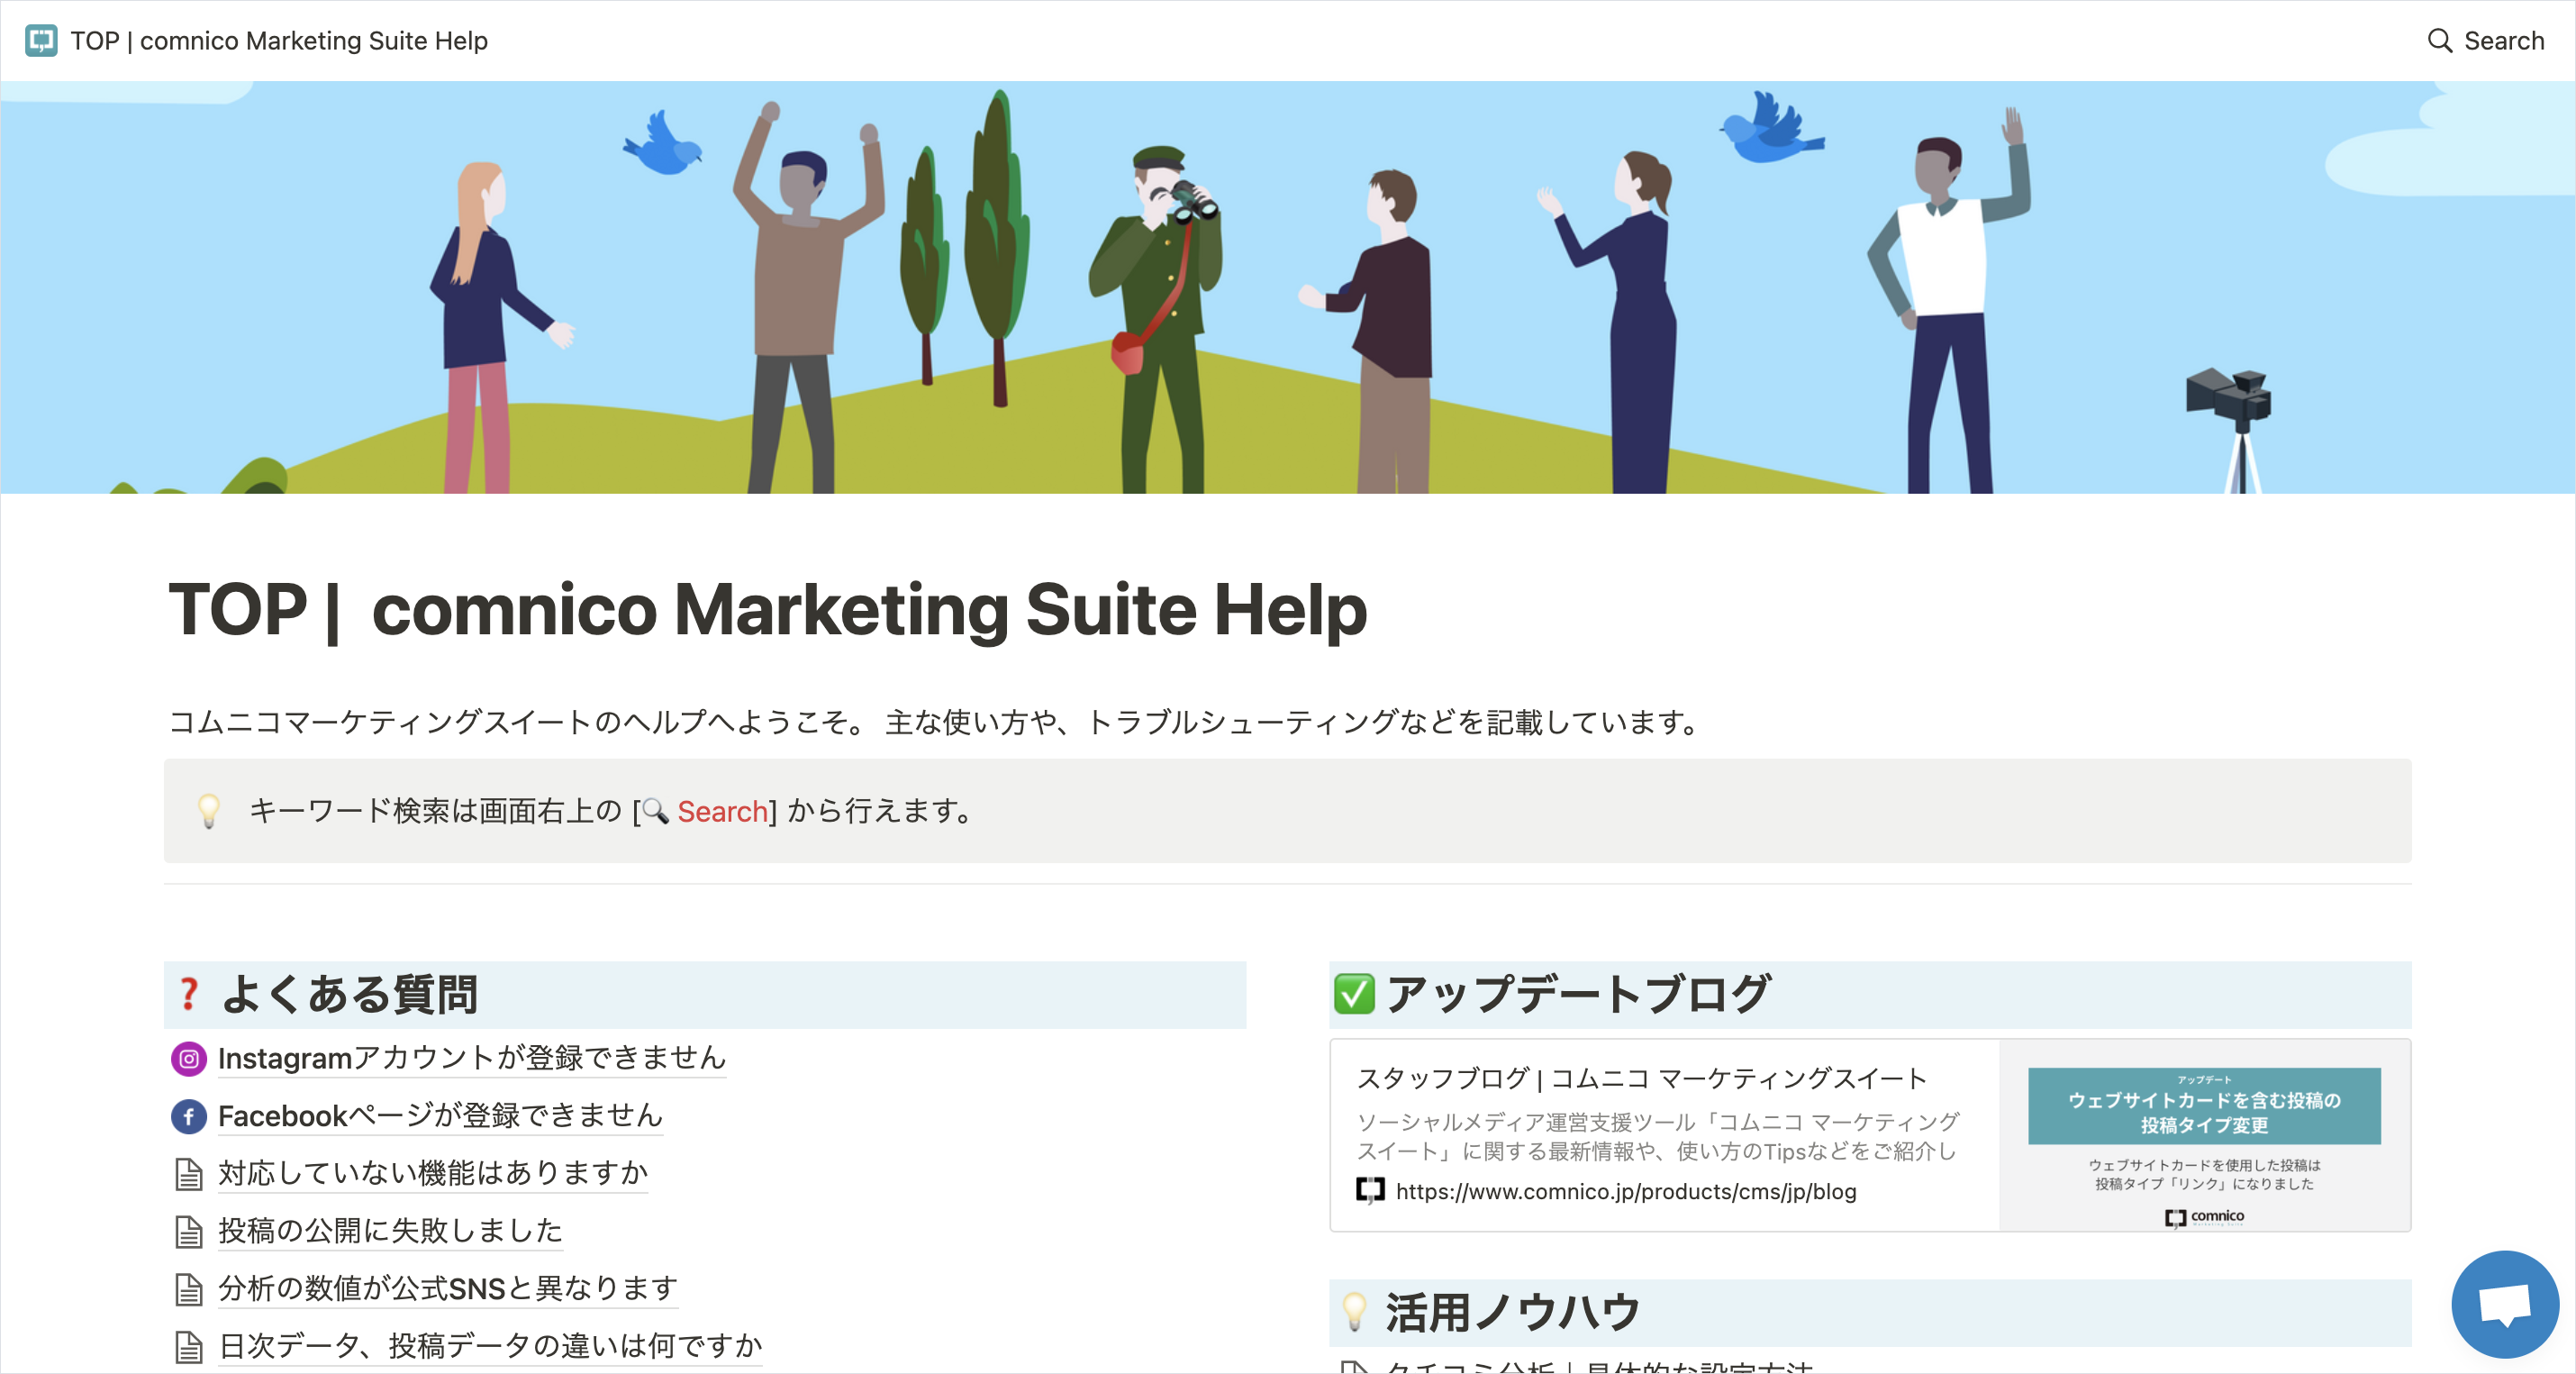Open the TOP | comnico Marketing Suite Help breadcrumb

coord(279,41)
